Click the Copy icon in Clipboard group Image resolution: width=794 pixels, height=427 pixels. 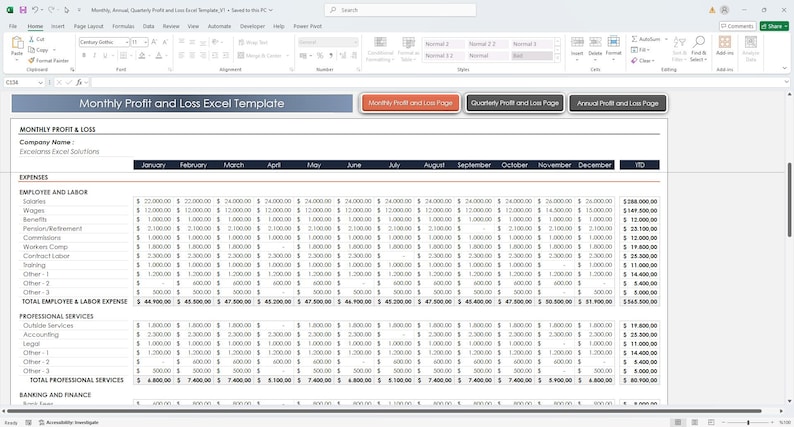[31, 50]
